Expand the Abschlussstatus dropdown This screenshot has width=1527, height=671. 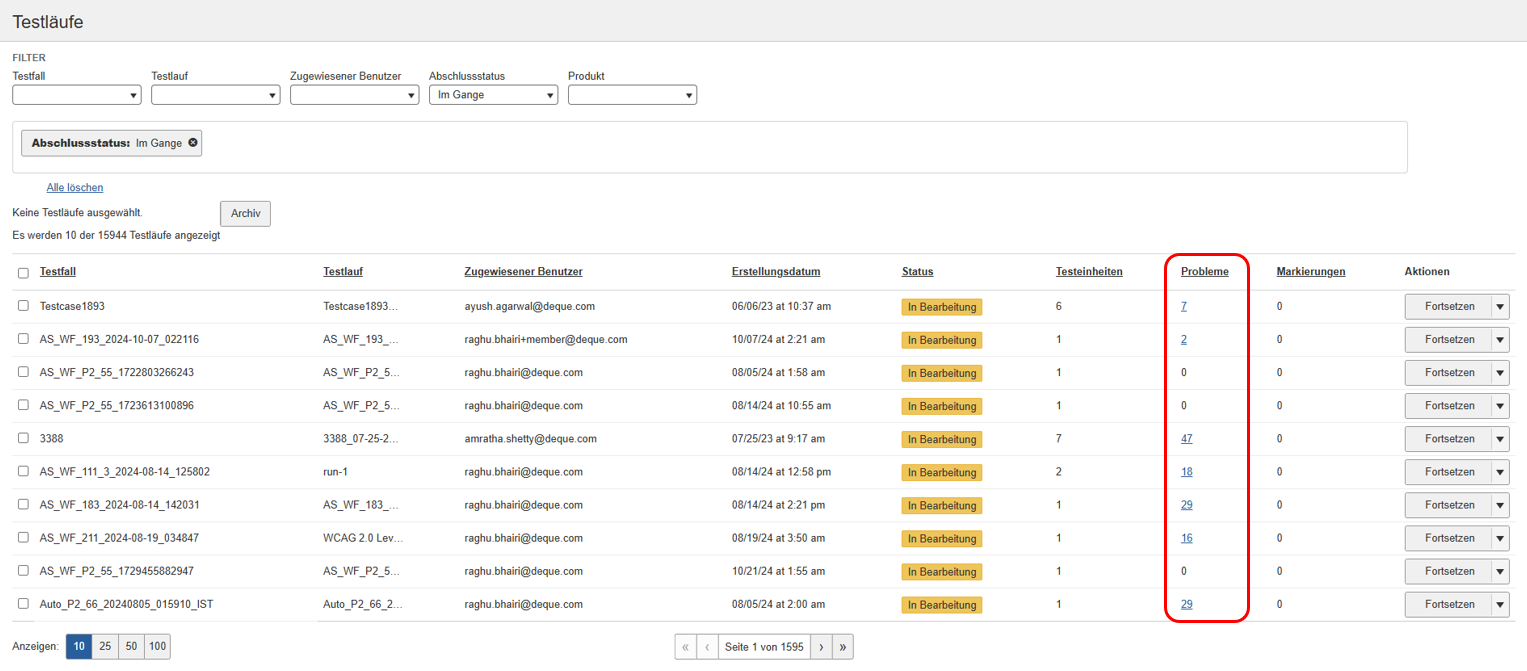tap(493, 95)
